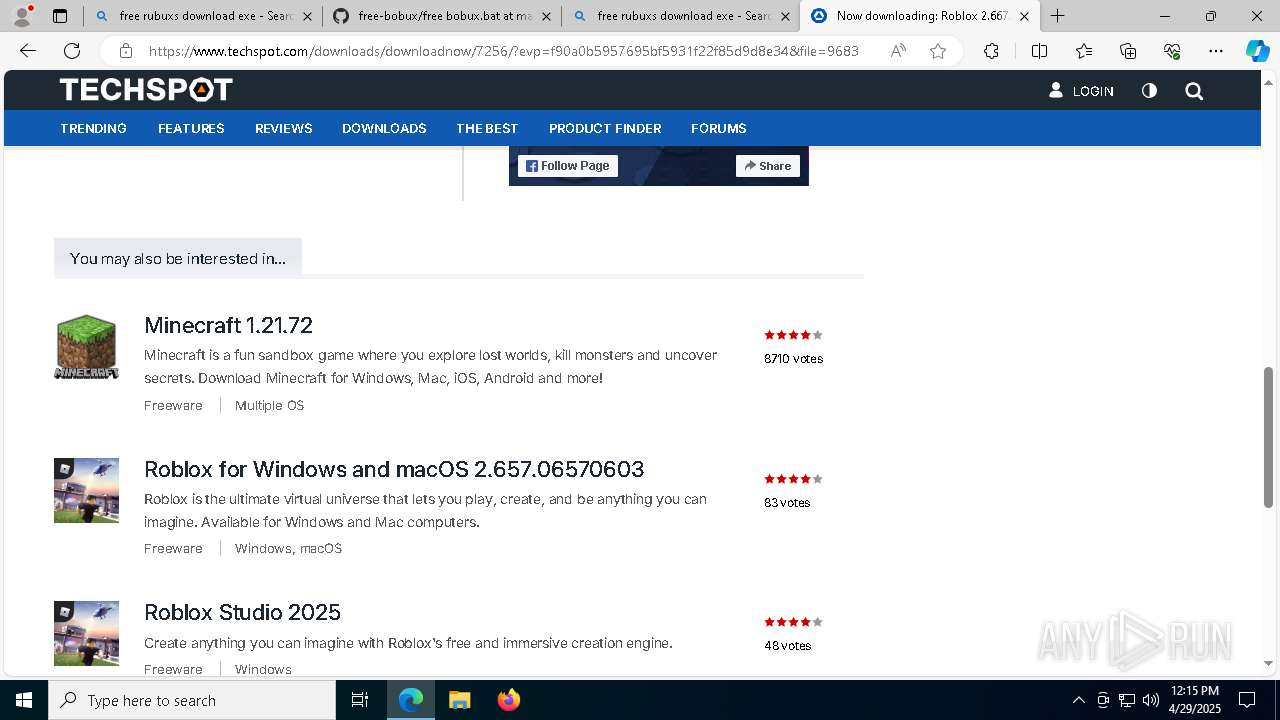Select the 'Multiple OS' label
Viewport: 1280px width, 720px height.
point(269,405)
